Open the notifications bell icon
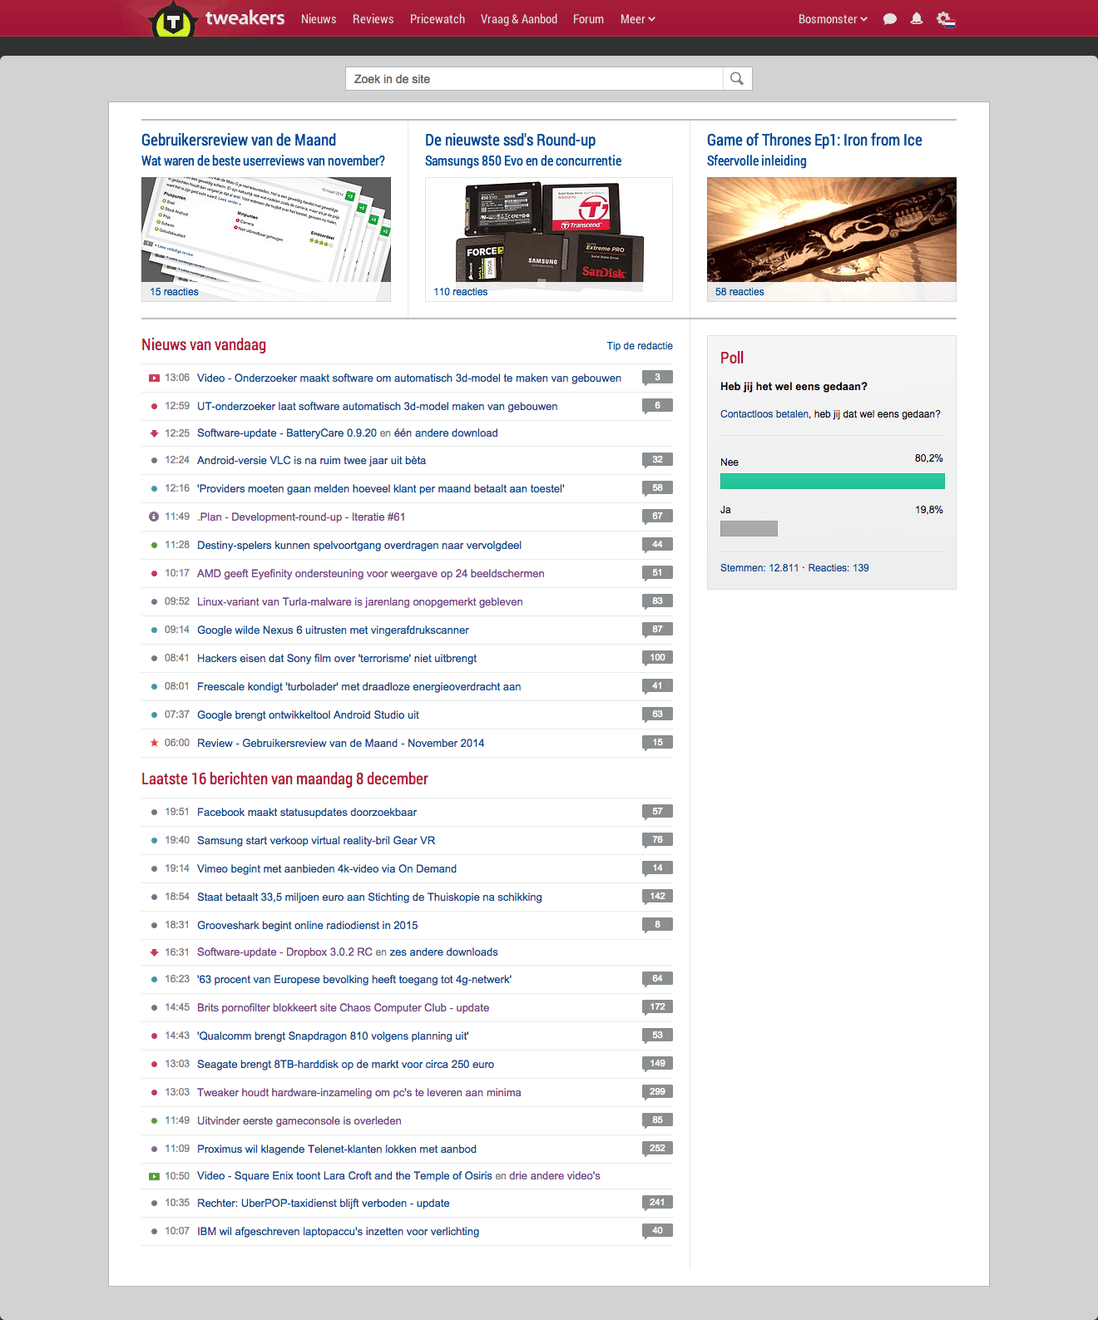 [916, 19]
